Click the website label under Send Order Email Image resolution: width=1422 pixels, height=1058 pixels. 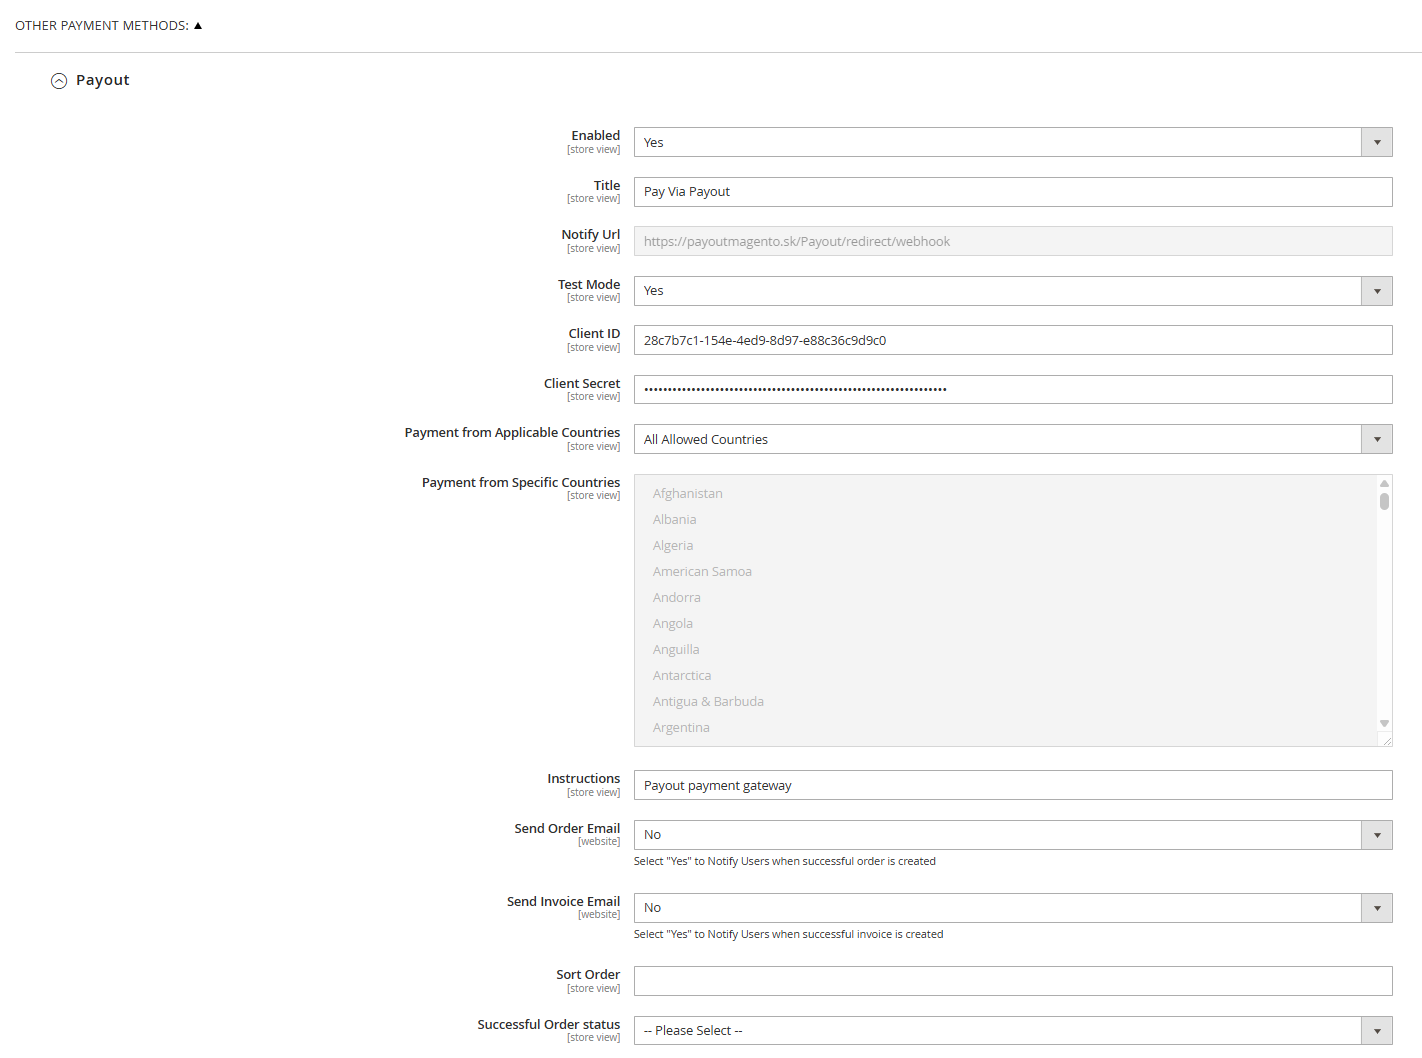[x=599, y=841]
